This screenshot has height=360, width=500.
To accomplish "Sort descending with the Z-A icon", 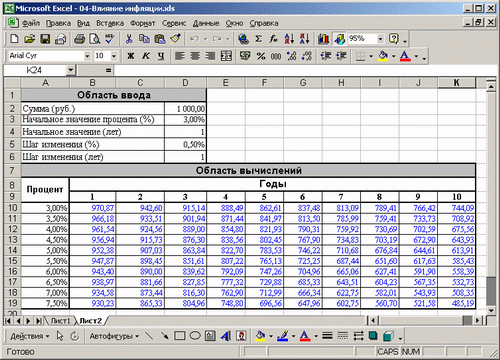I will 304,39.
